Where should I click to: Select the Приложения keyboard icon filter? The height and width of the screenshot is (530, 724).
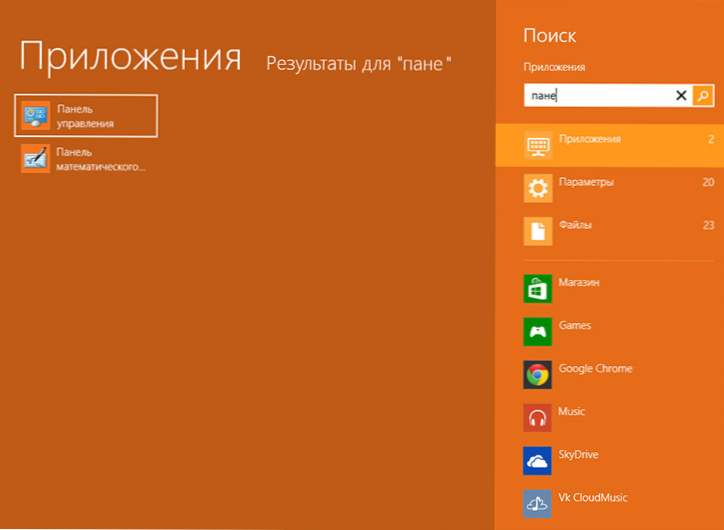538,145
